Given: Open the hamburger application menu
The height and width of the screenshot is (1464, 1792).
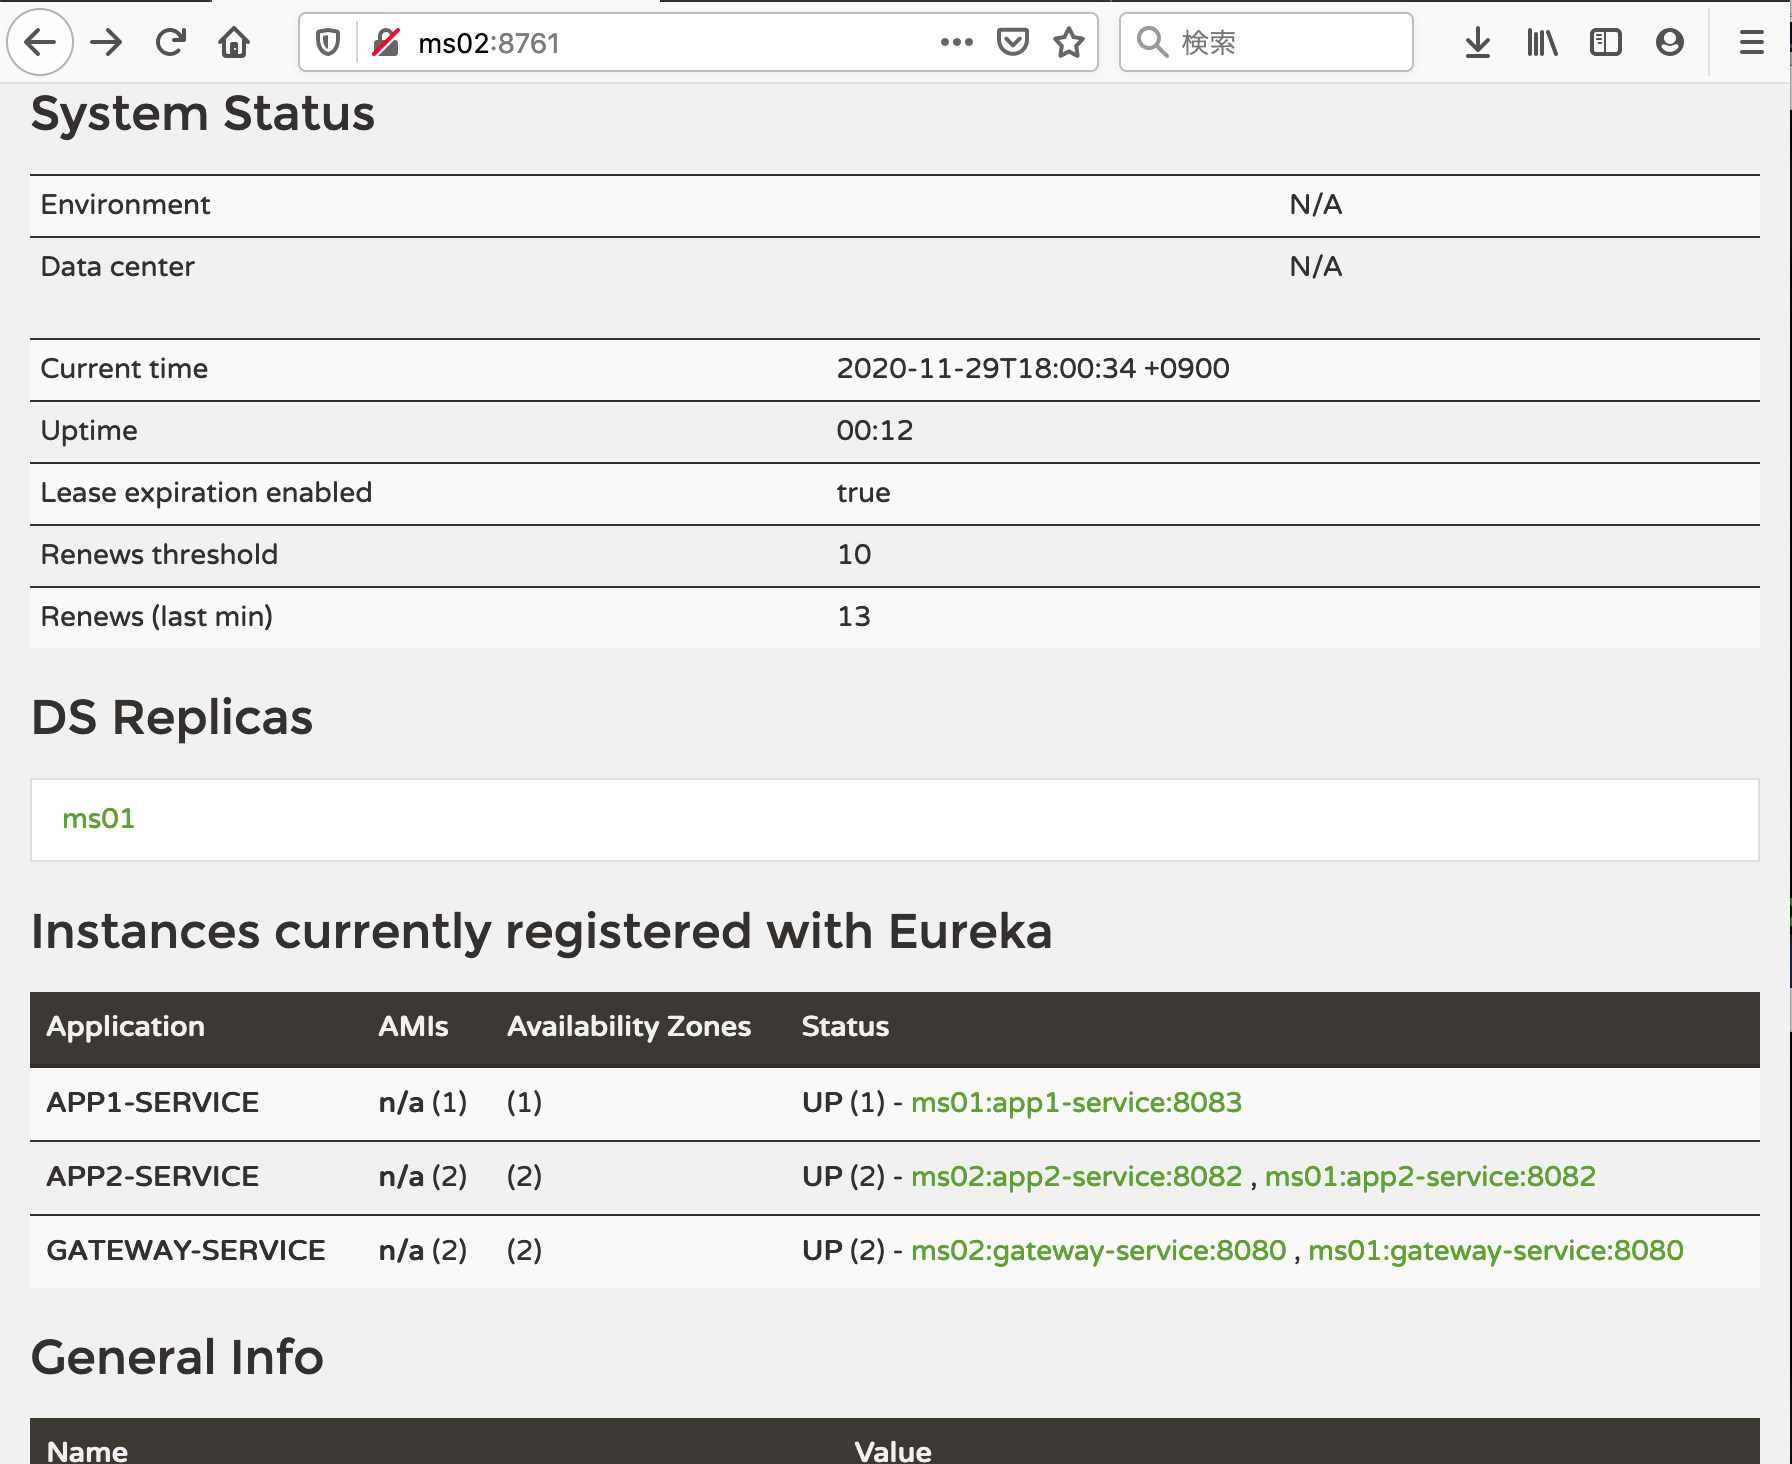Looking at the screenshot, I should coord(1752,42).
